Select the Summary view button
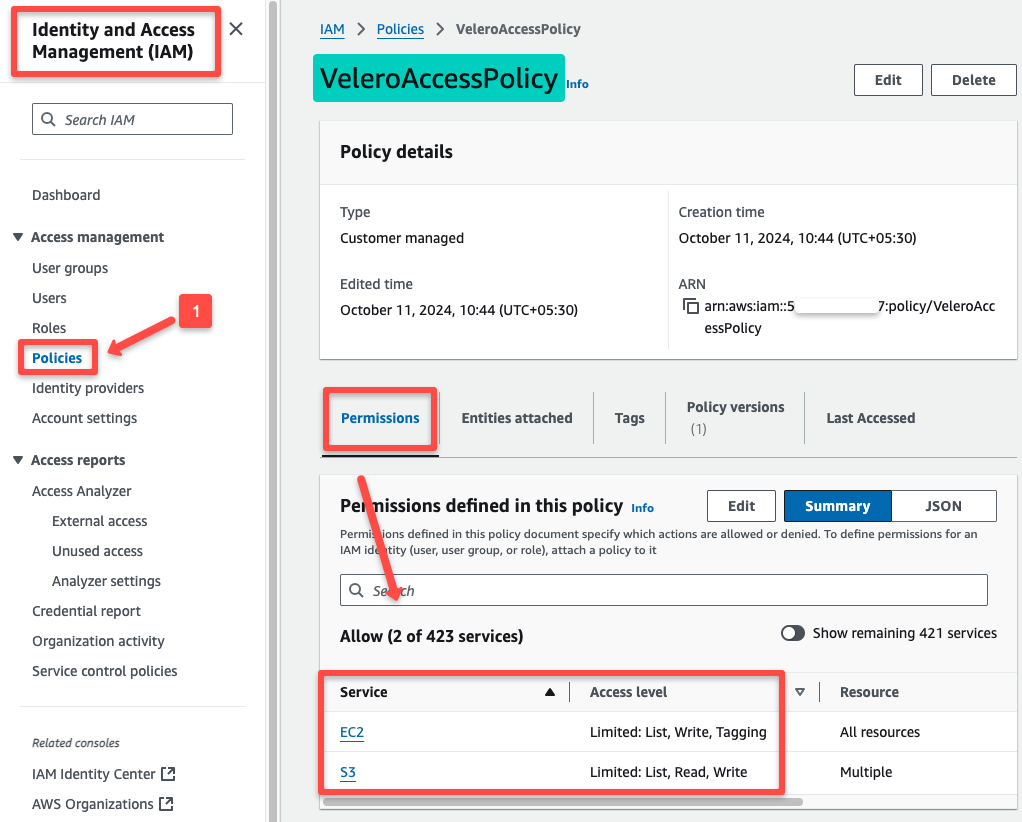The image size is (1022, 822). tap(838, 506)
